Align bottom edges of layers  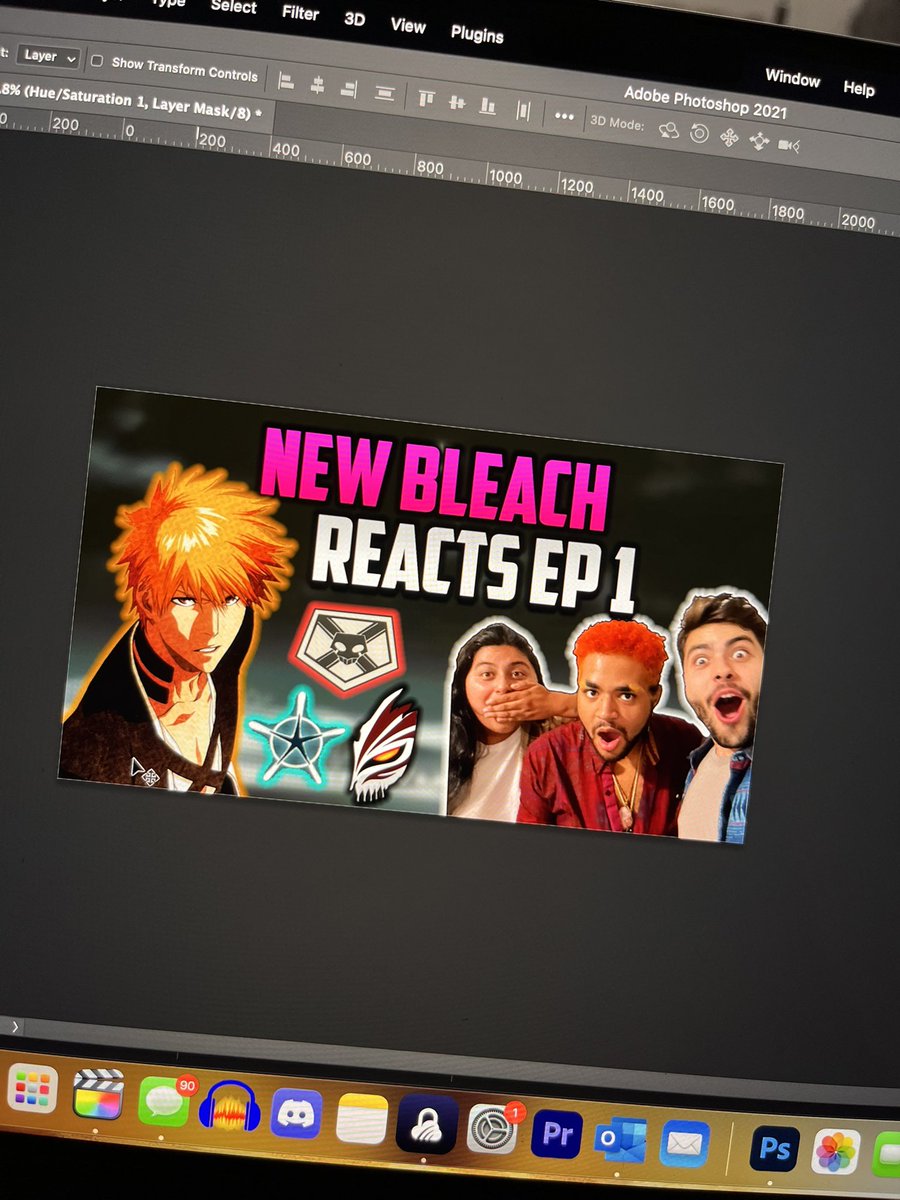tap(487, 104)
